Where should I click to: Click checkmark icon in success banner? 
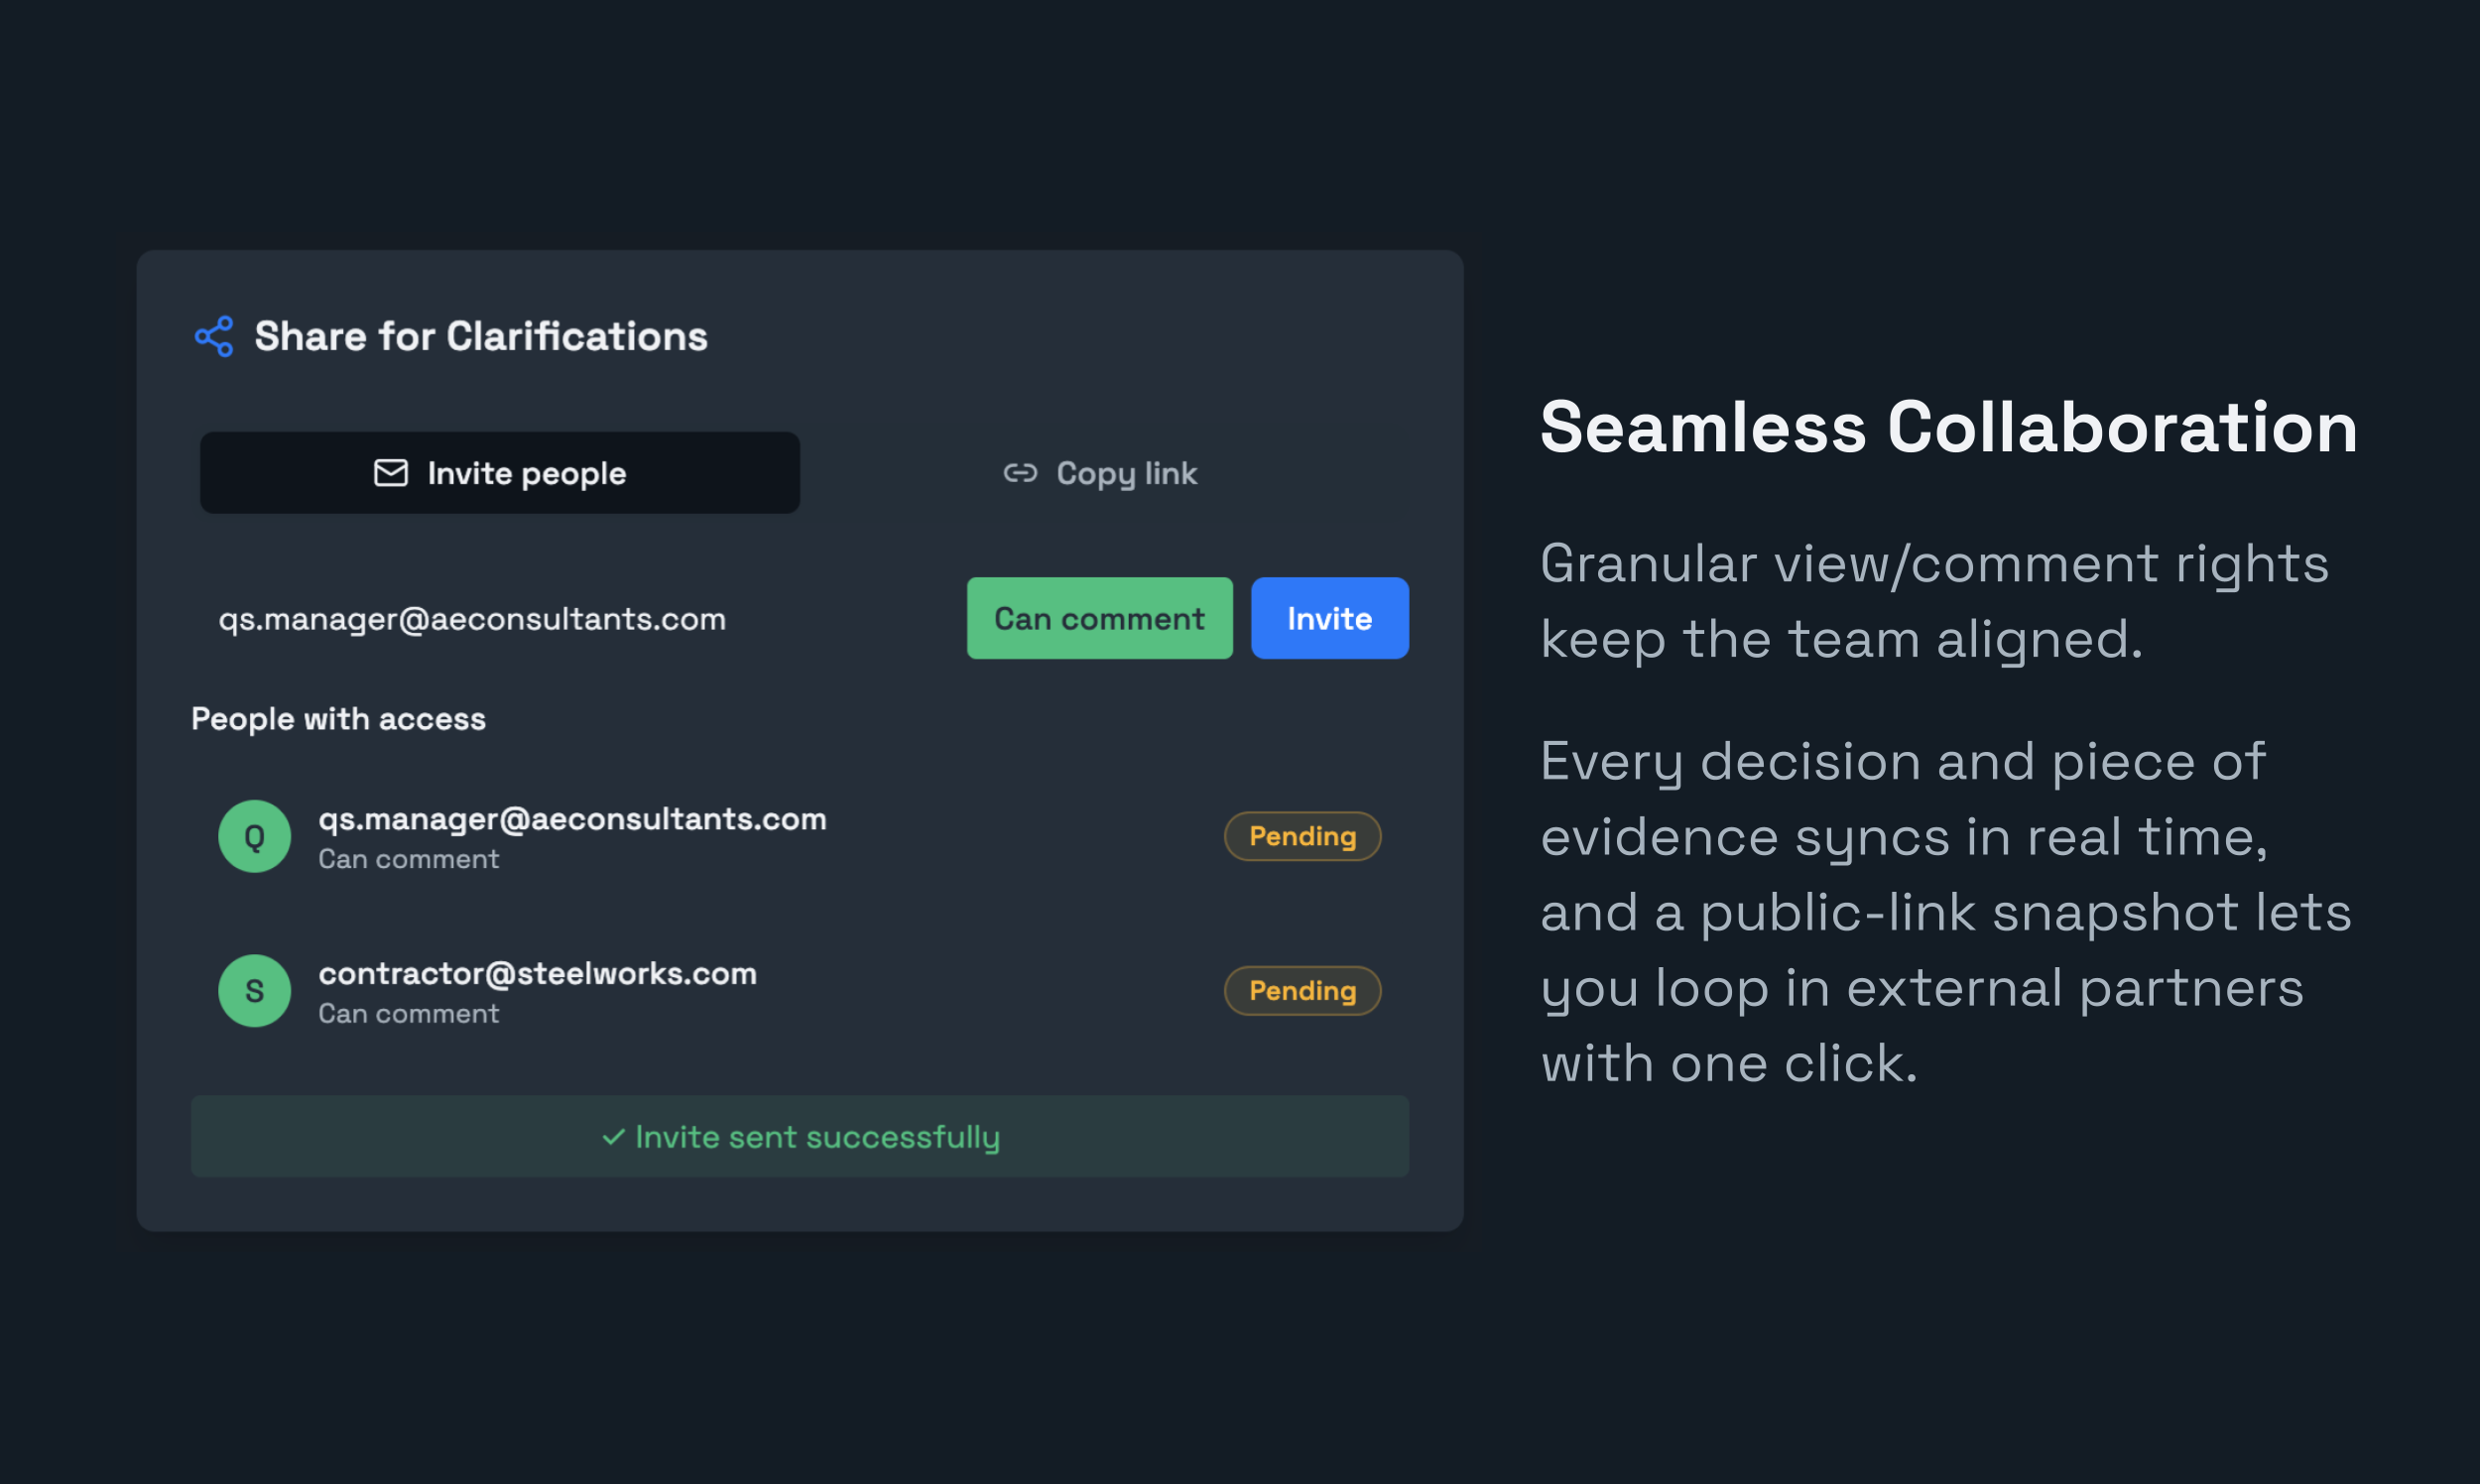[613, 1137]
